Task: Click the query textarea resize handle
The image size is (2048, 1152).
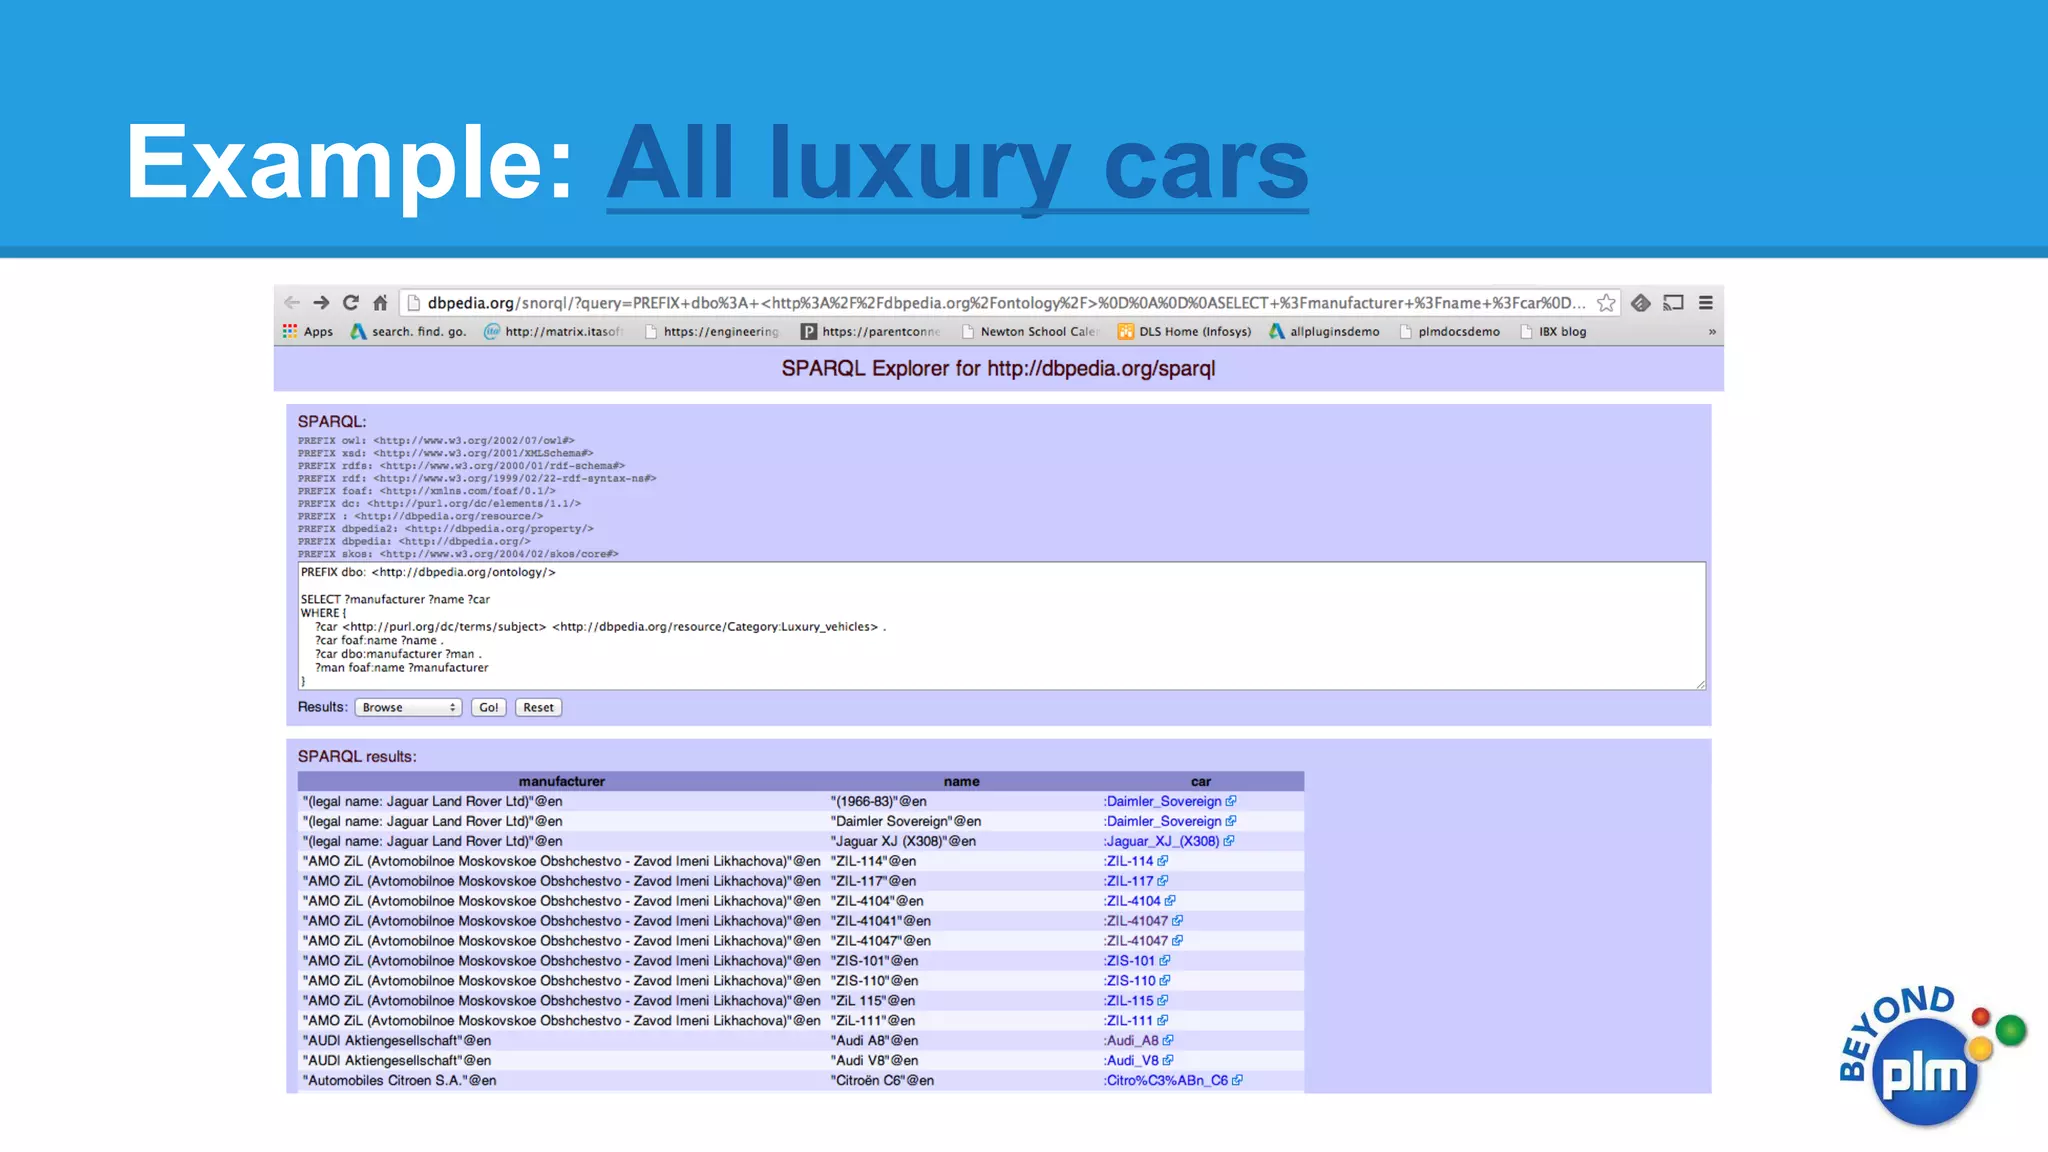Action: [x=1700, y=683]
